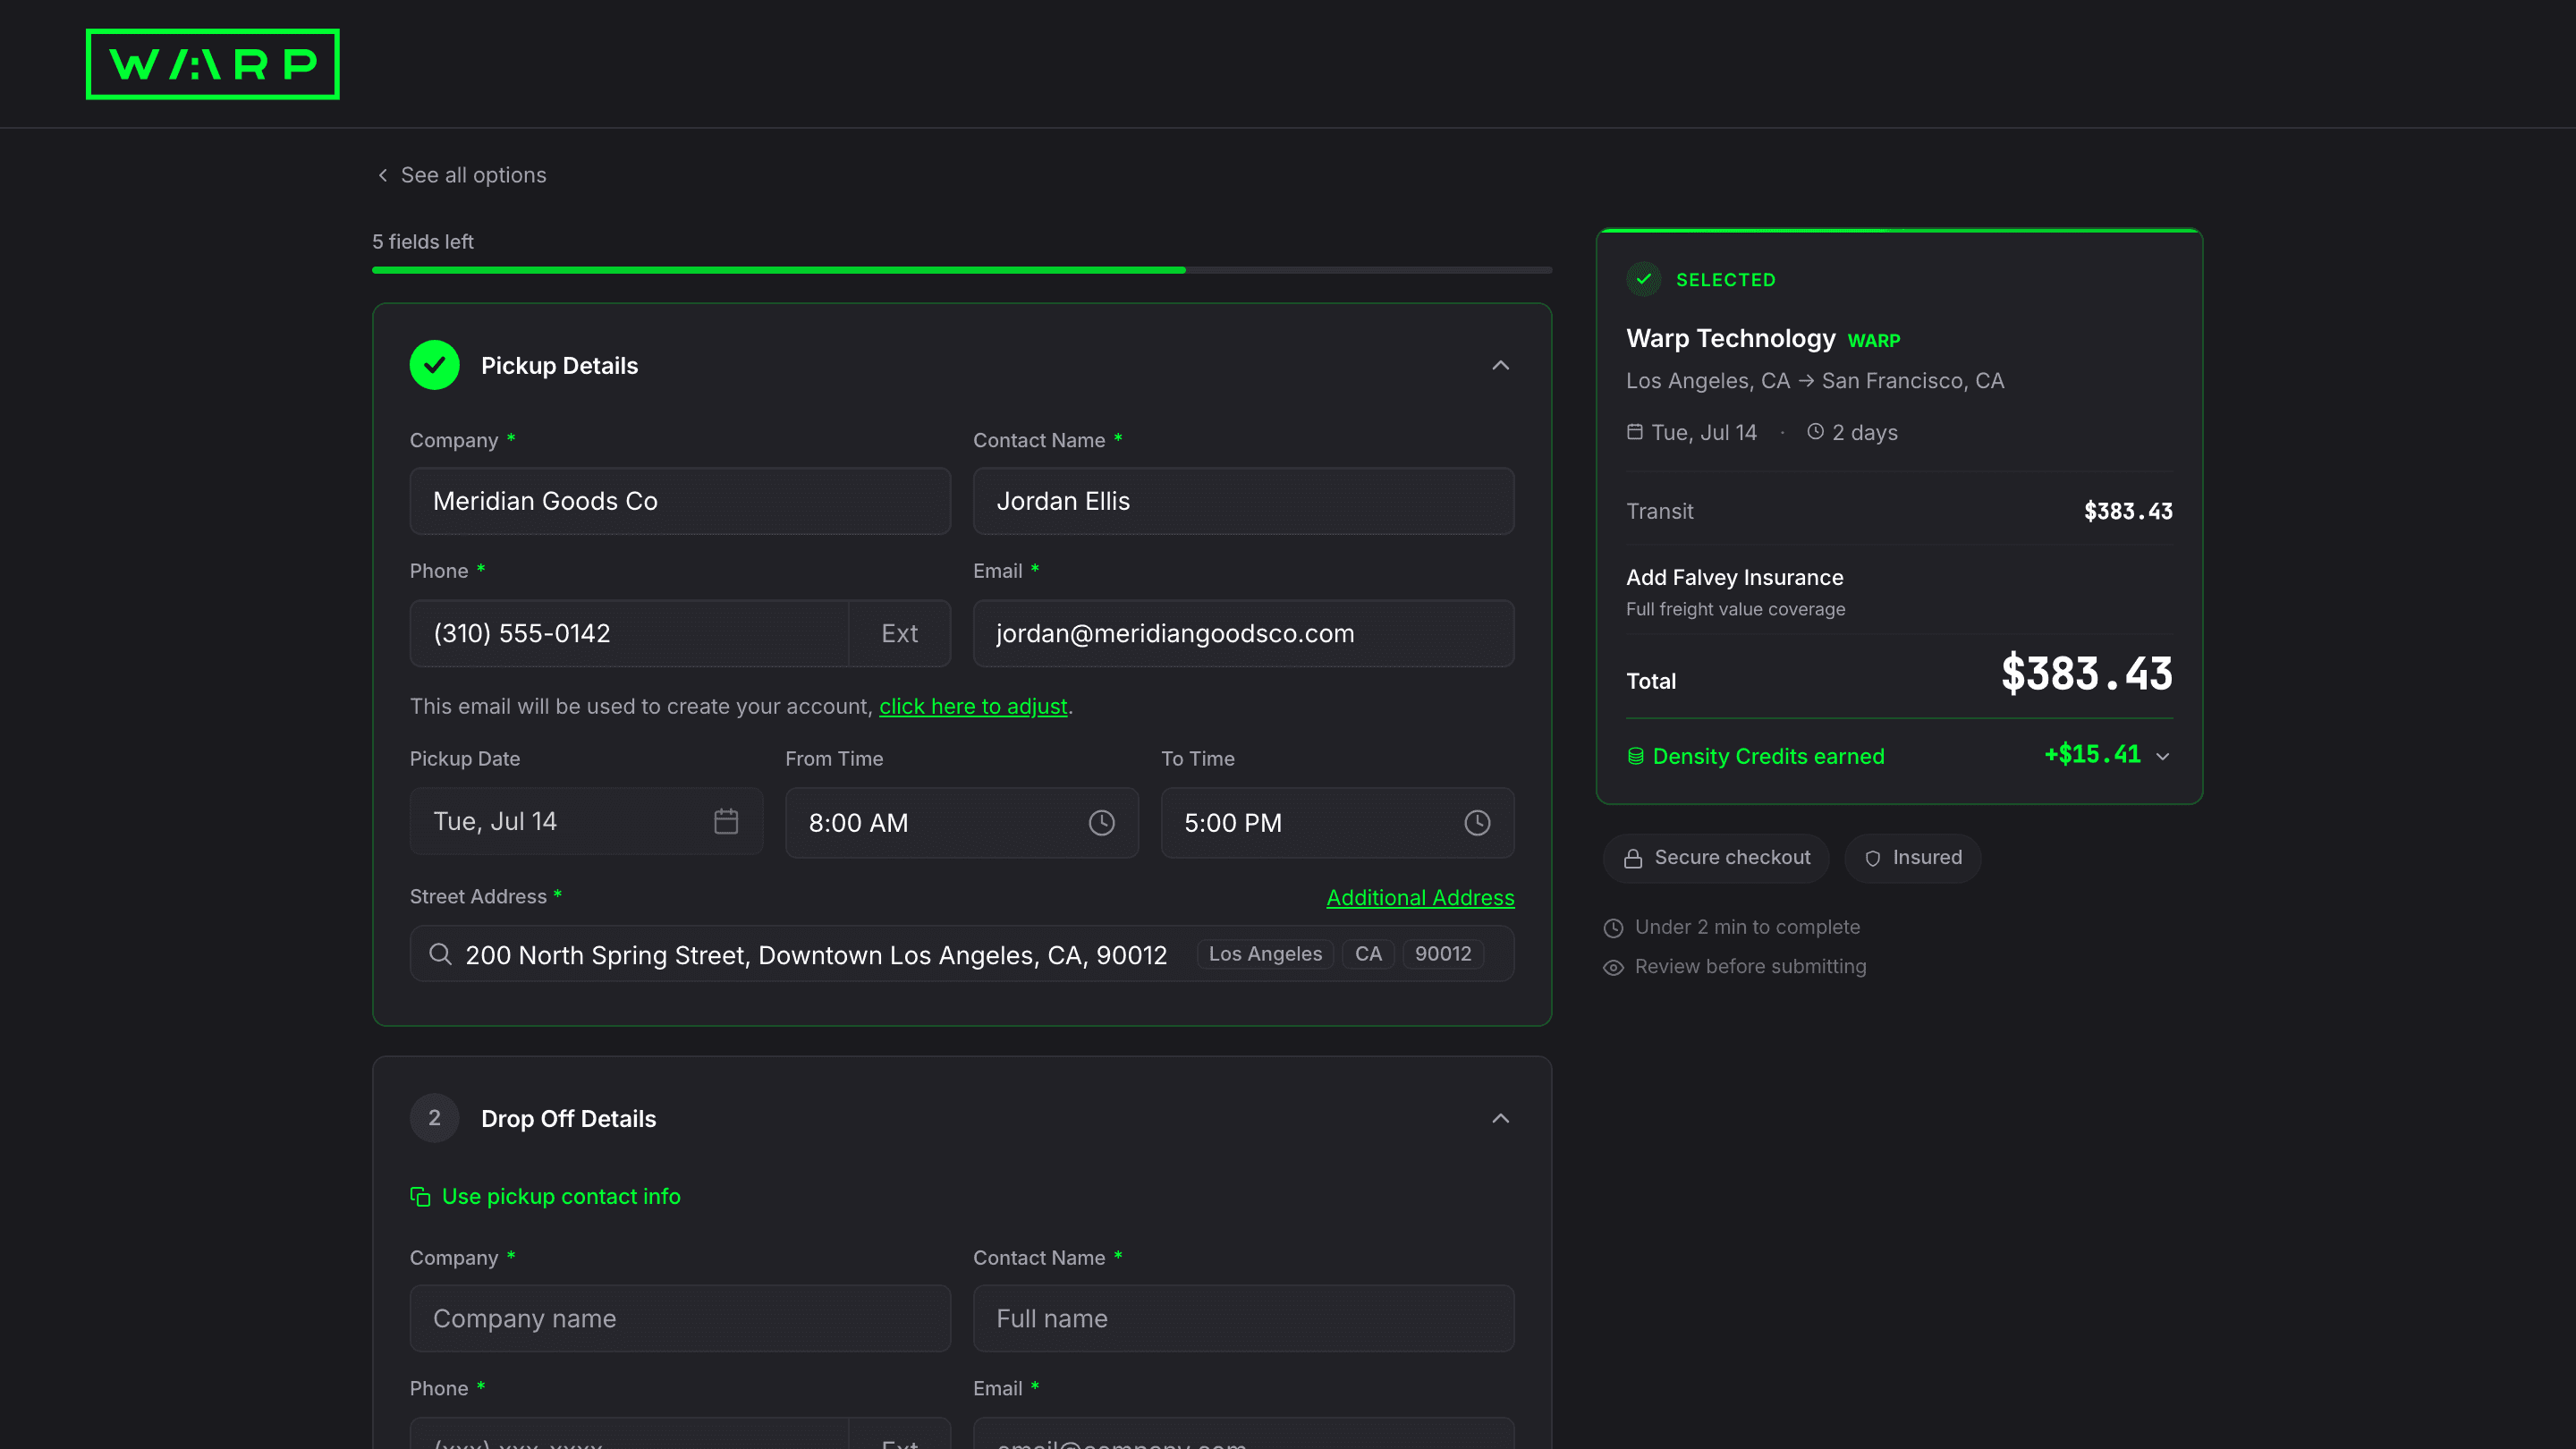
Task: Click the eye icon beside Review before submitting
Action: coord(1613,967)
